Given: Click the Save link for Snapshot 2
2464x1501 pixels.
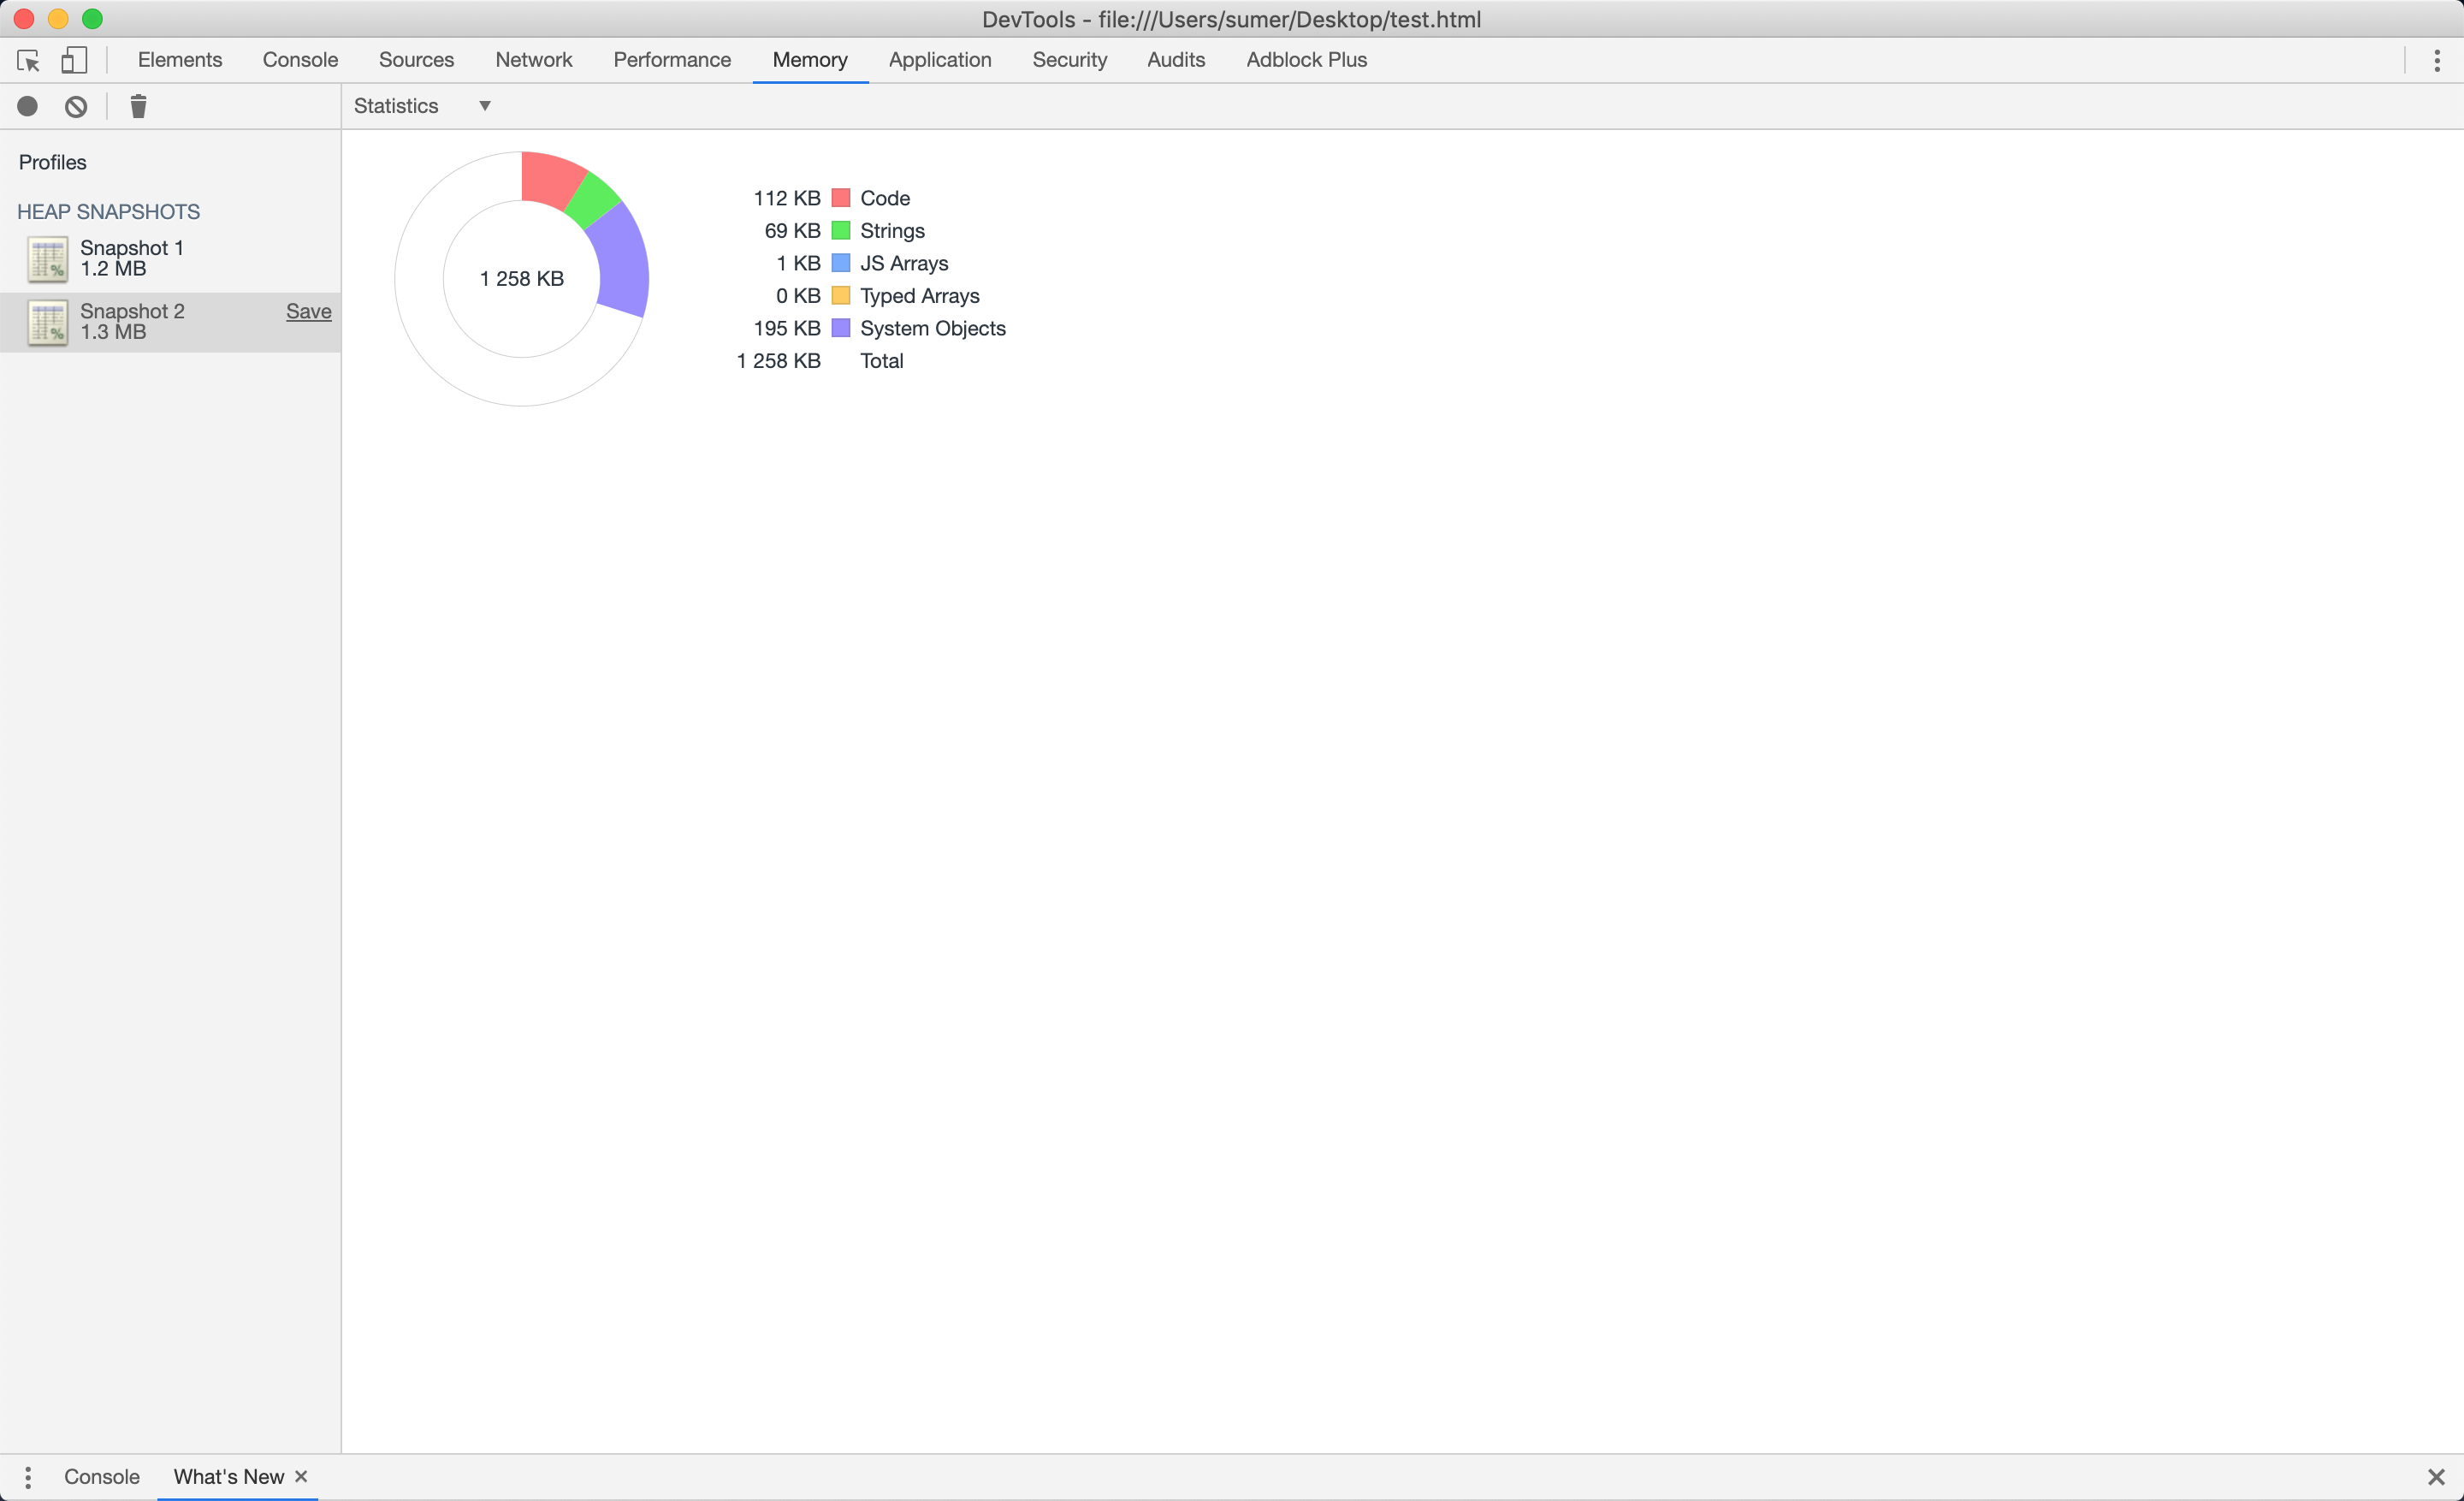Looking at the screenshot, I should pos(308,311).
